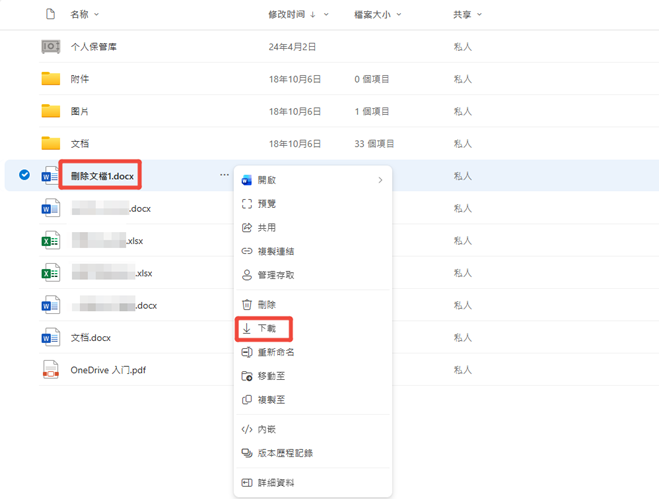Open the 名称 column sort dropdown

coord(96,14)
